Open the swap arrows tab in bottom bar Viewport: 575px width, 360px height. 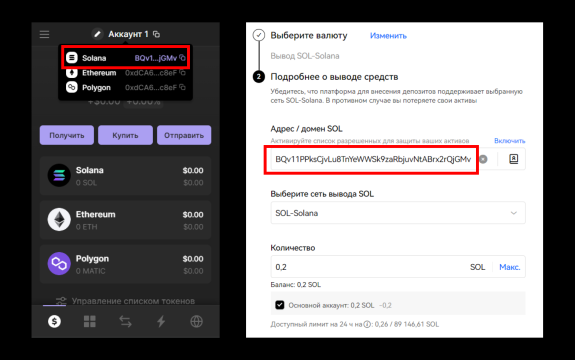(x=125, y=322)
